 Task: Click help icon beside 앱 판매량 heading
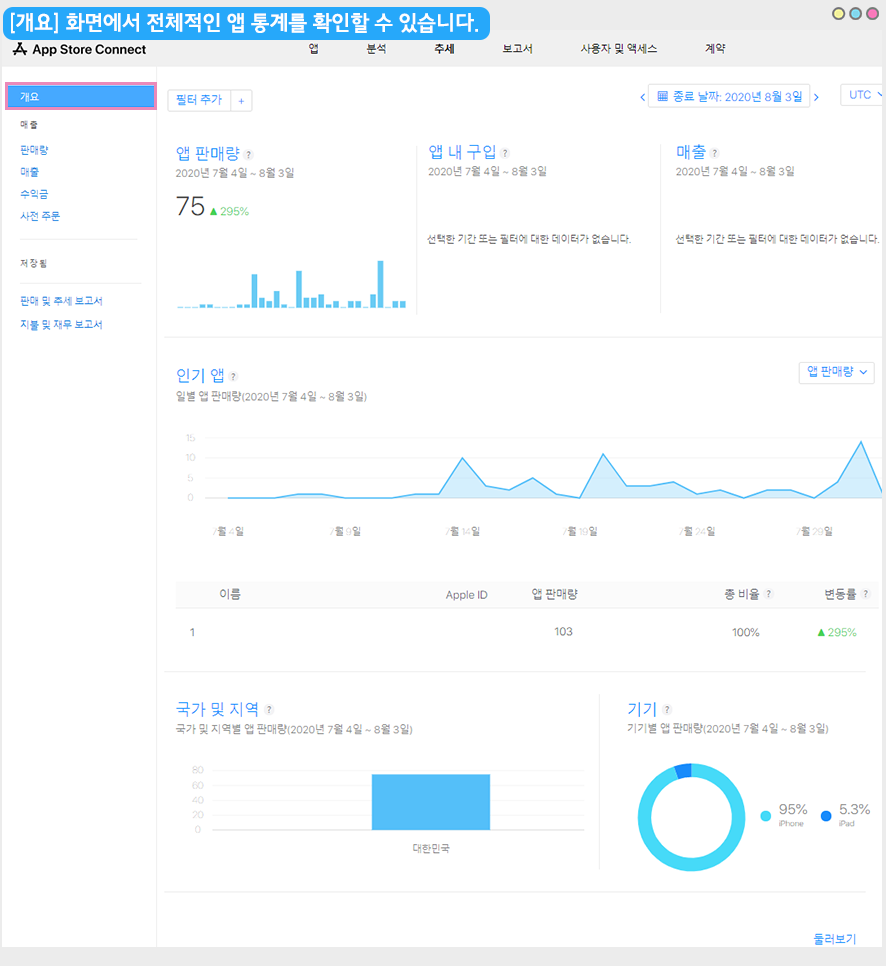coord(249,154)
